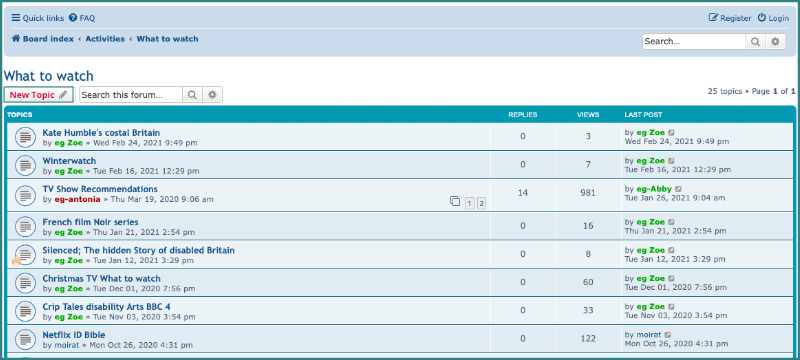Open eg Zoe author under Winterwatch title

[68, 171]
